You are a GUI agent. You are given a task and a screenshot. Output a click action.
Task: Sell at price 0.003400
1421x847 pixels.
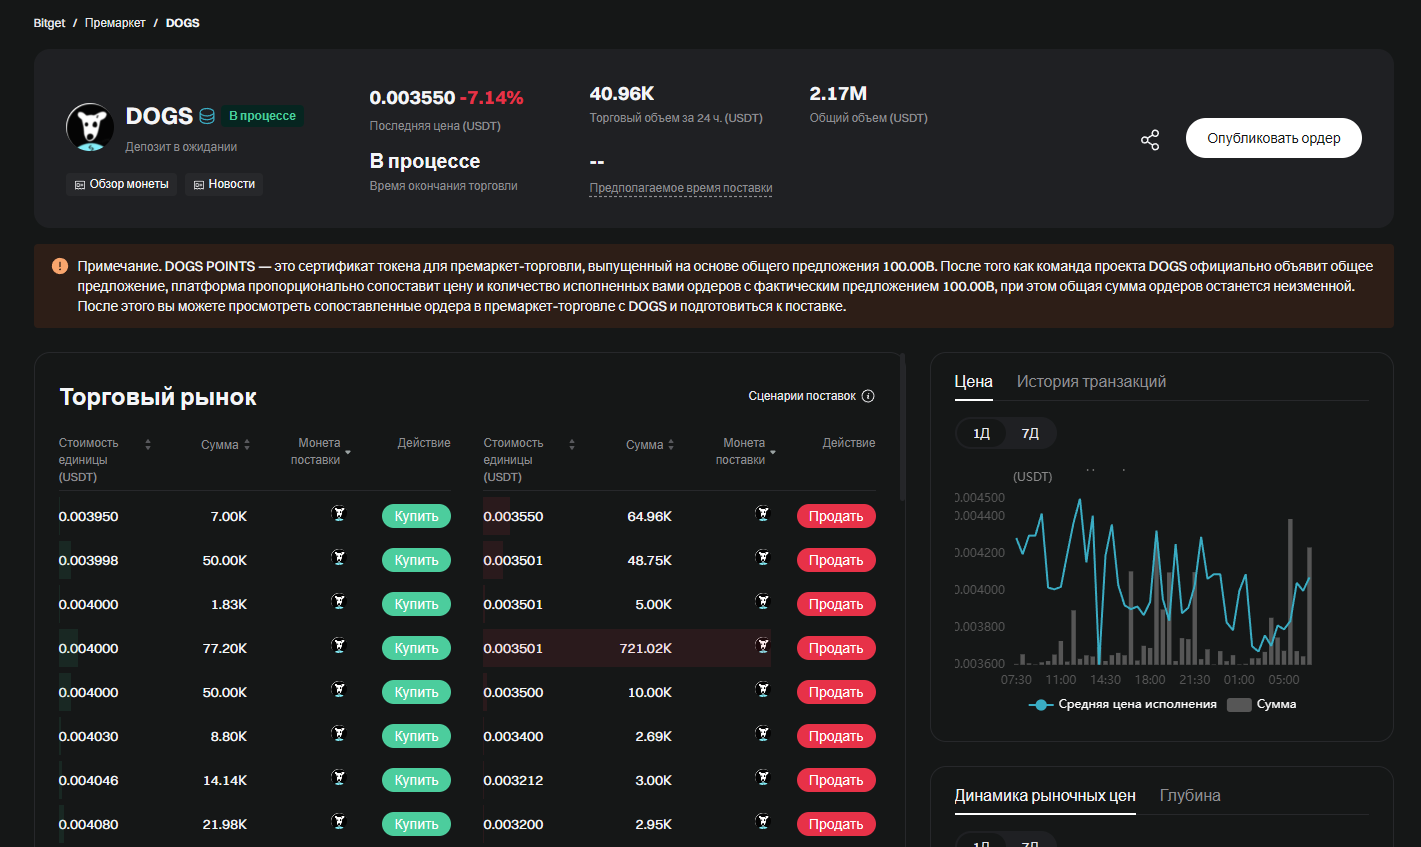pos(836,736)
